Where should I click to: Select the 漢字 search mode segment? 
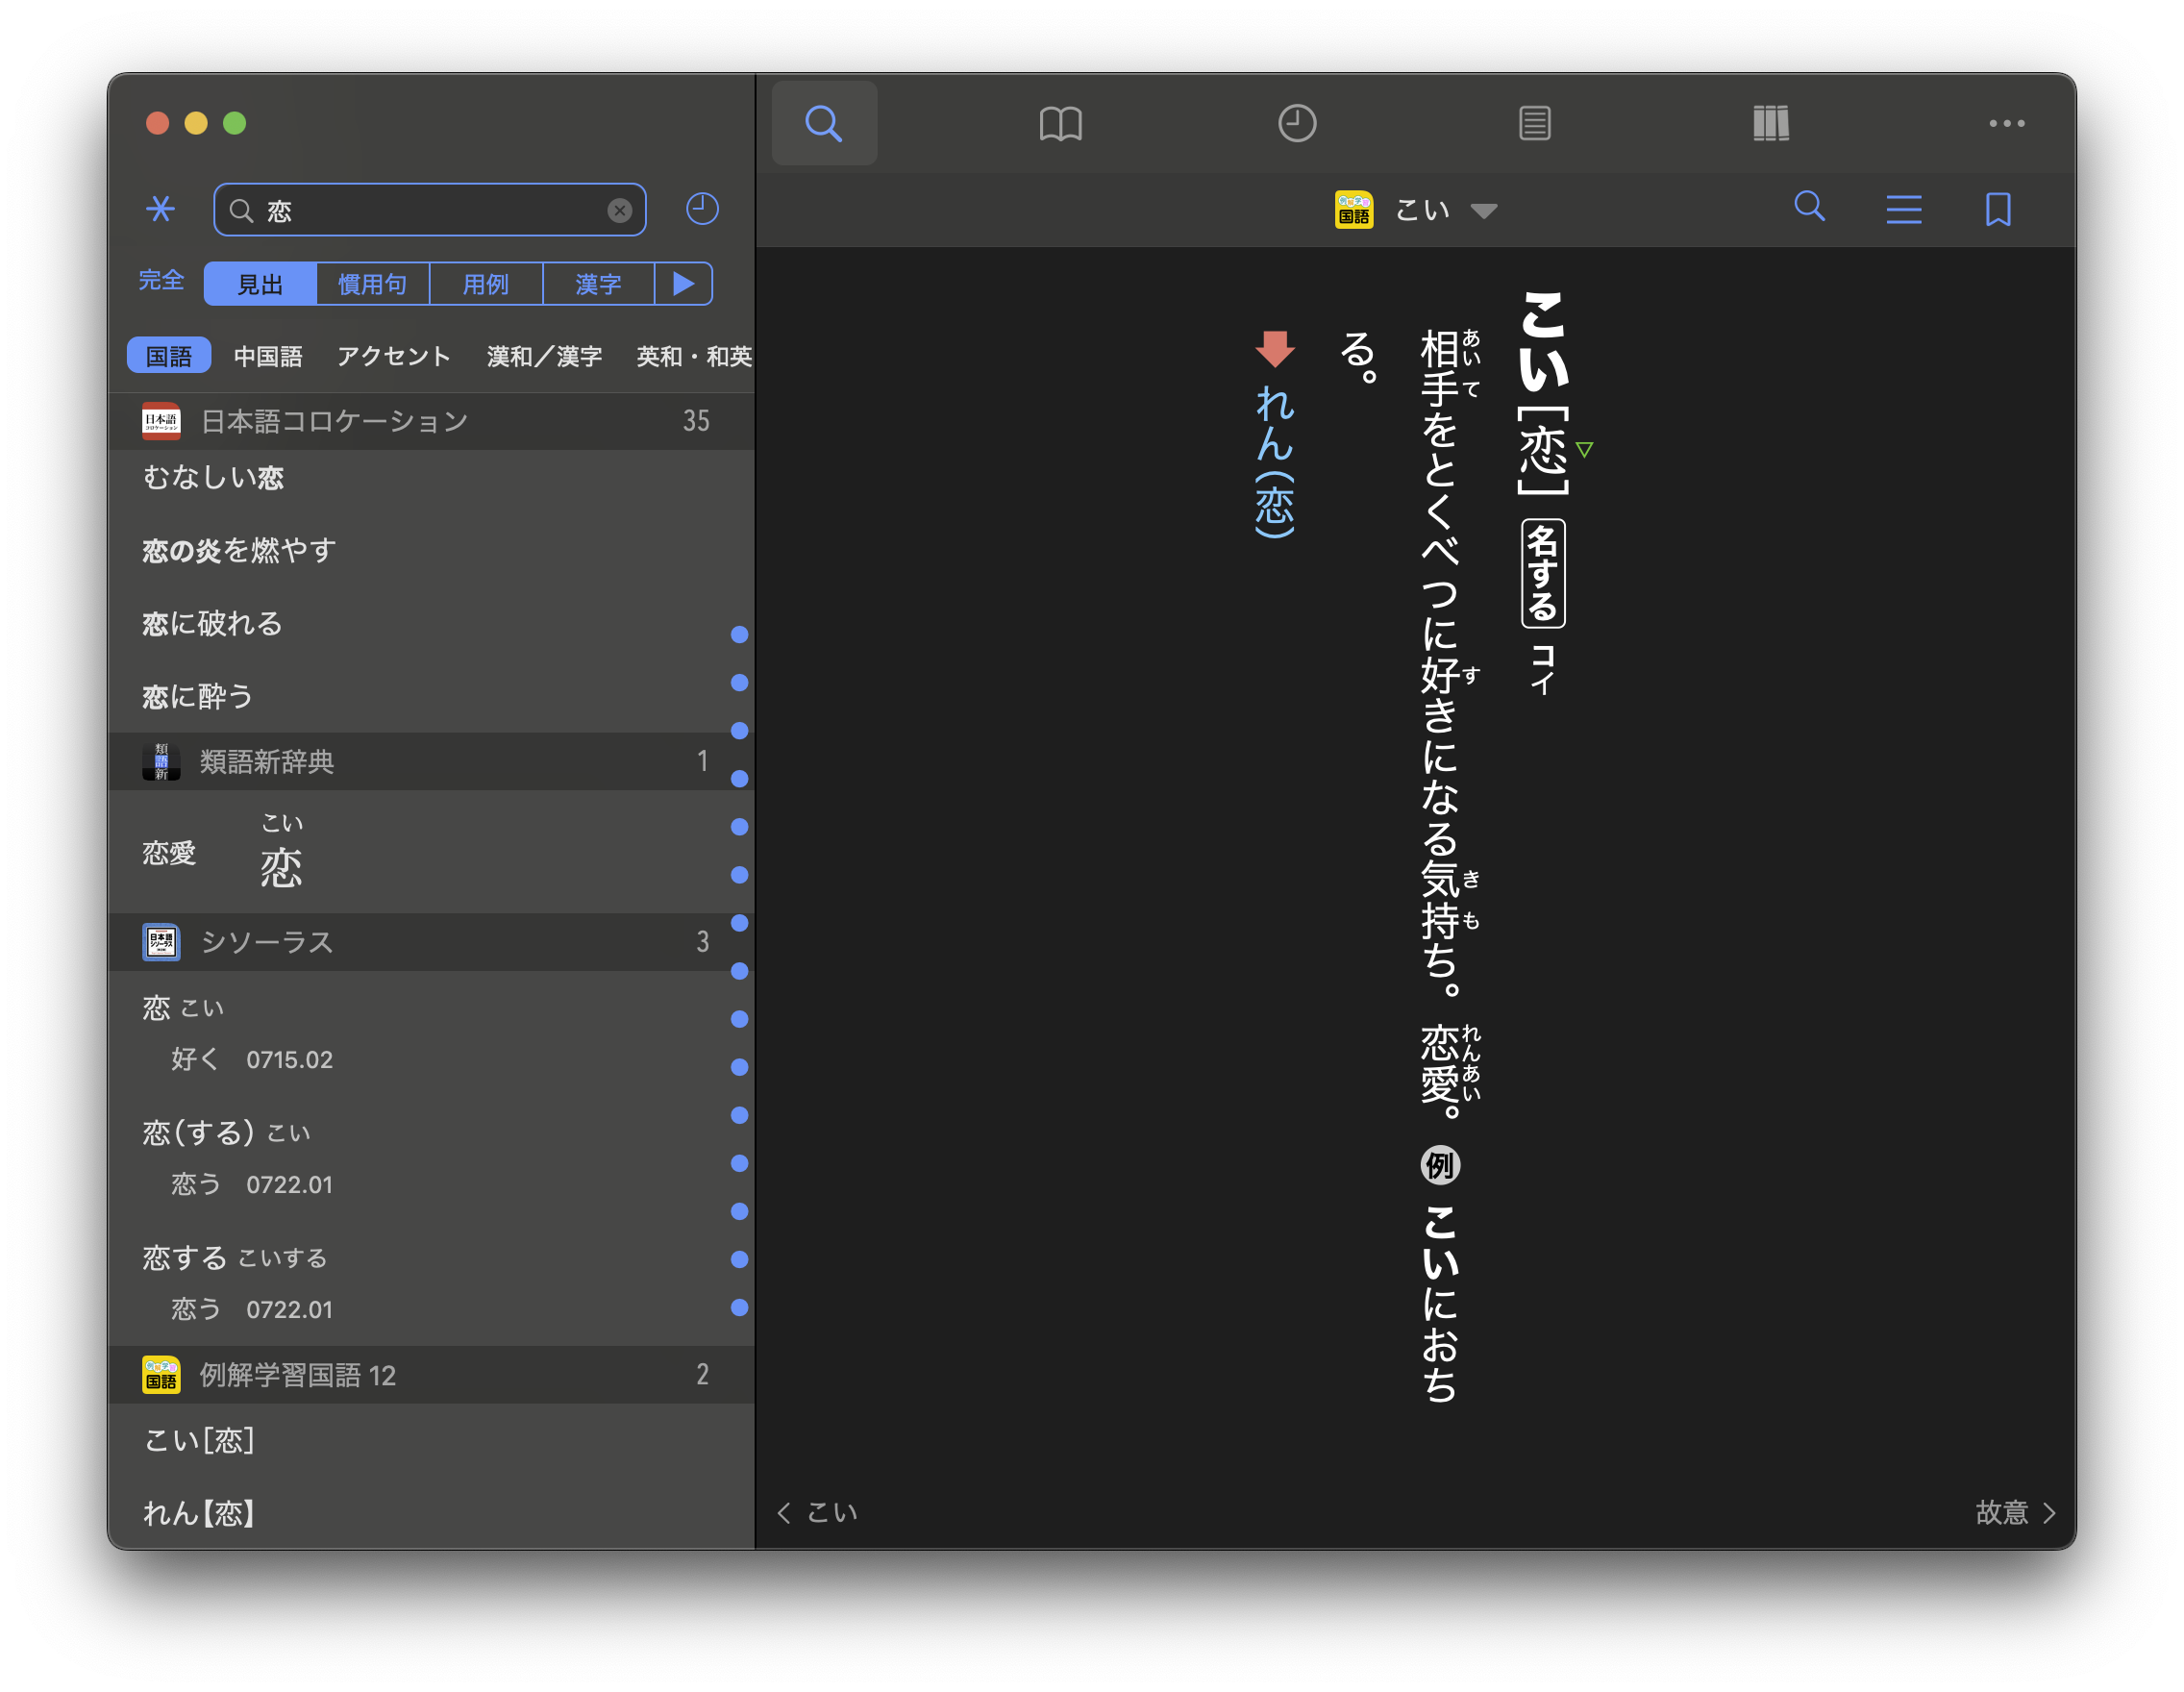click(598, 284)
